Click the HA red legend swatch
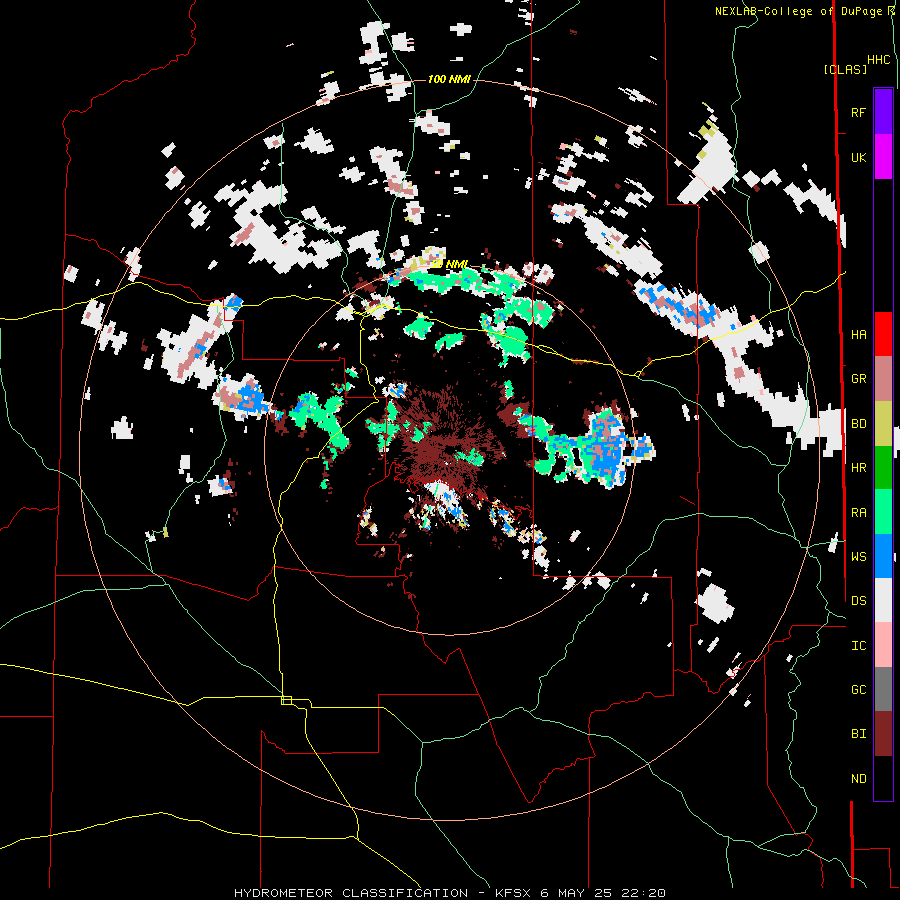 pos(883,334)
